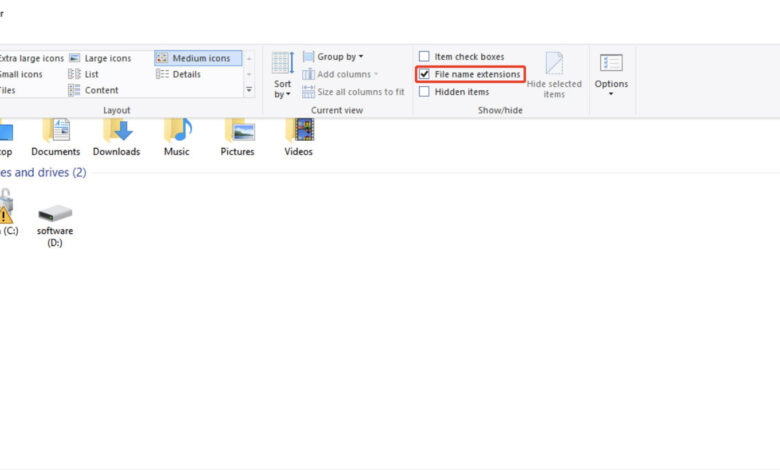Collapse the devices and drives (2) group
The width and height of the screenshot is (780, 470).
(43, 173)
